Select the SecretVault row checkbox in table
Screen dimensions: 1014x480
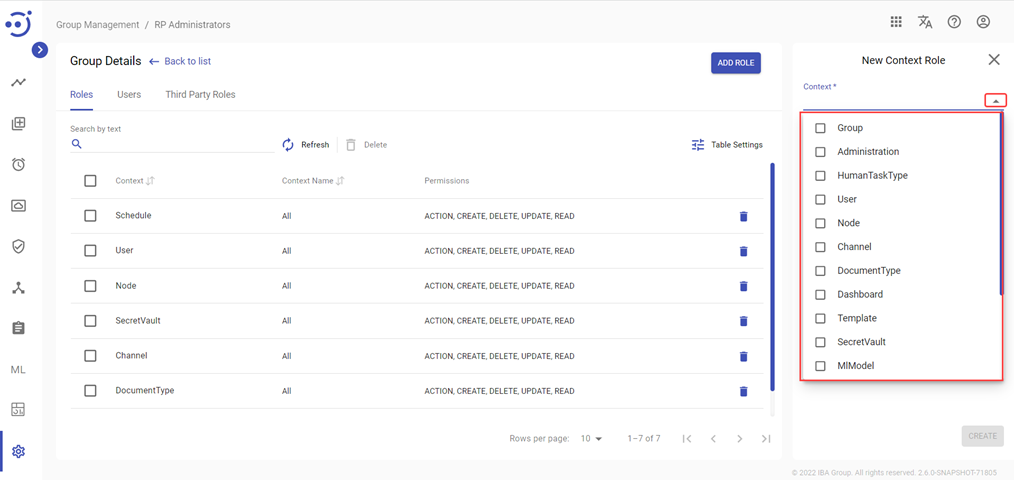coord(91,321)
